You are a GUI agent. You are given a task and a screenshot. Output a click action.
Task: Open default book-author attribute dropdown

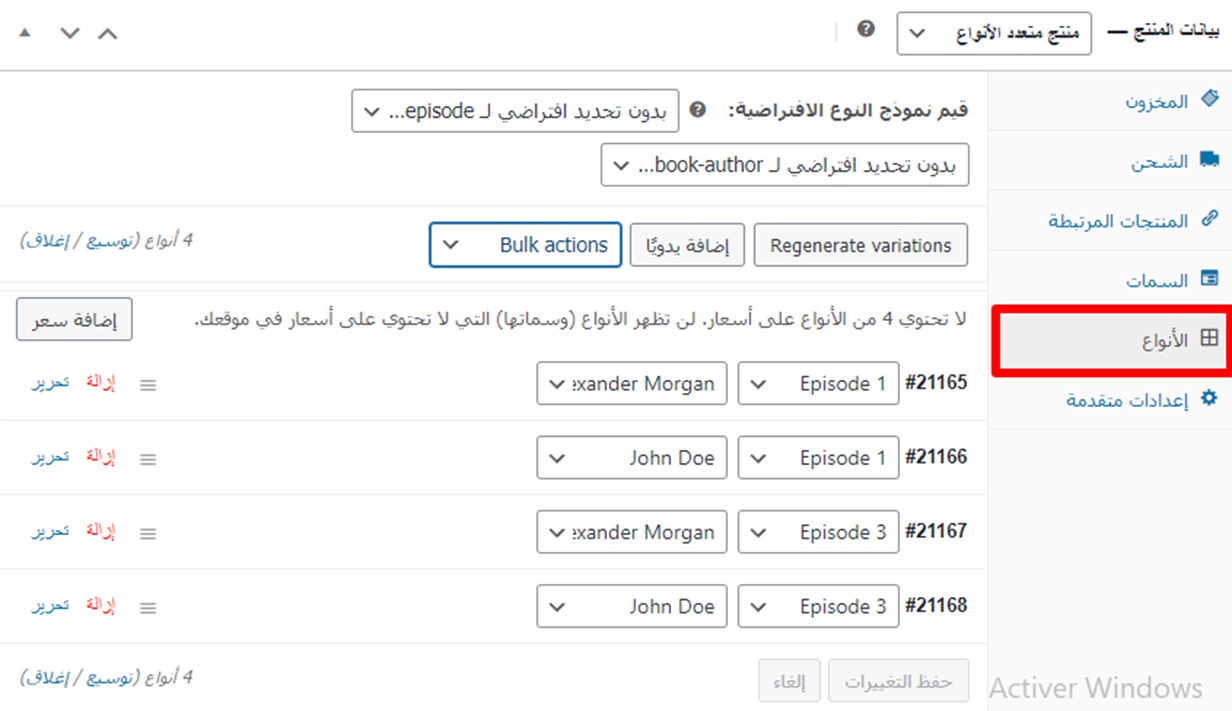tap(784, 165)
